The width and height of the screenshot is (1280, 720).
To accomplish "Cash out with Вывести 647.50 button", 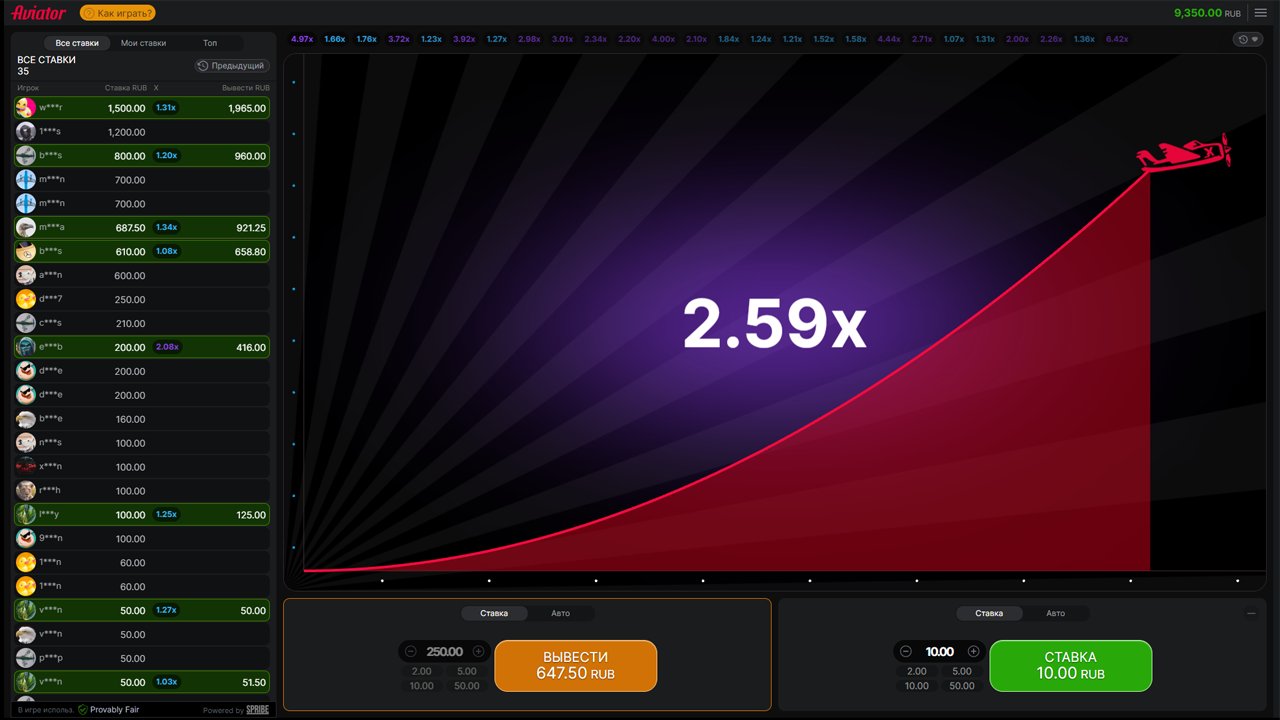I will point(576,666).
